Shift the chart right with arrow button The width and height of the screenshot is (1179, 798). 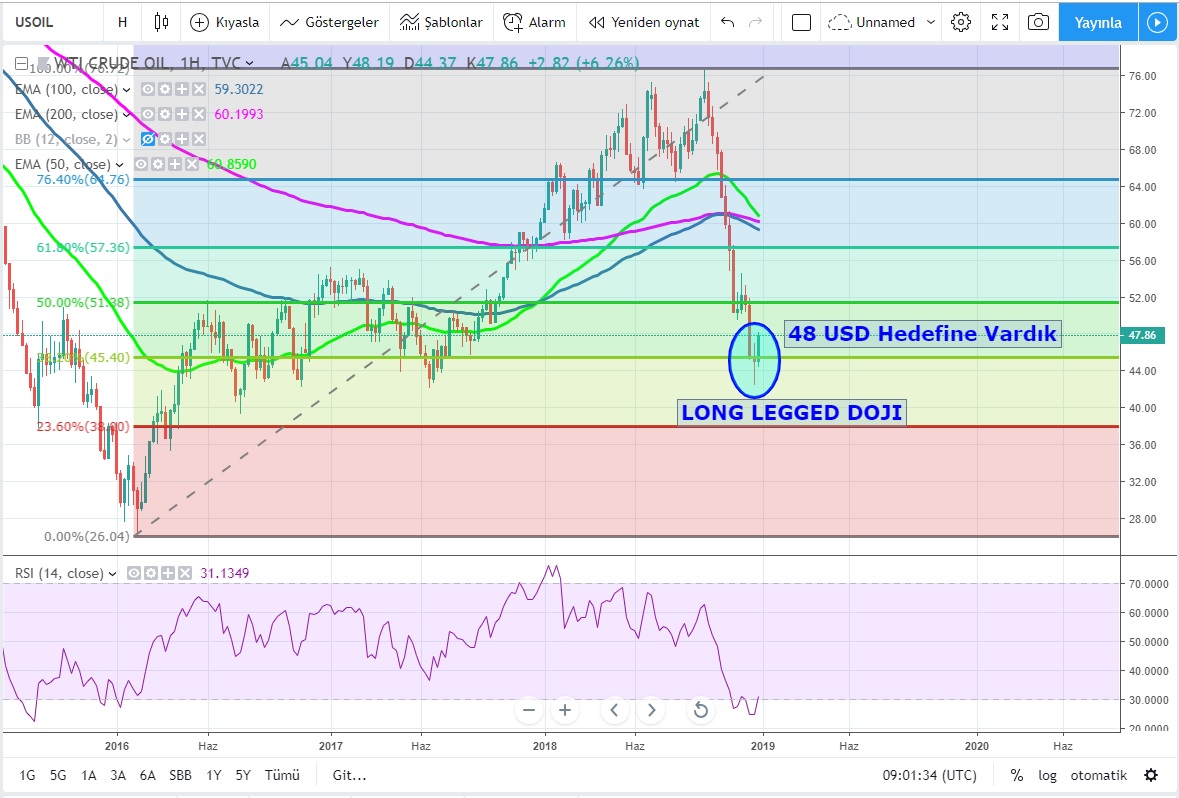(651, 710)
